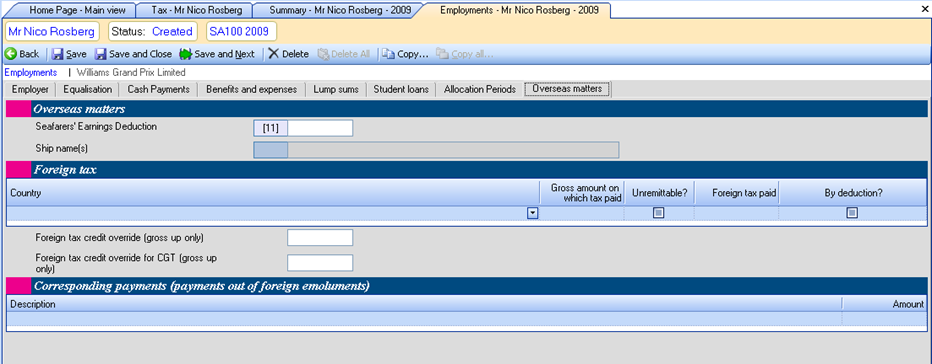Open Summary - Mr Nico Rosberg - 2009 tab
The width and height of the screenshot is (932, 364).
(339, 10)
